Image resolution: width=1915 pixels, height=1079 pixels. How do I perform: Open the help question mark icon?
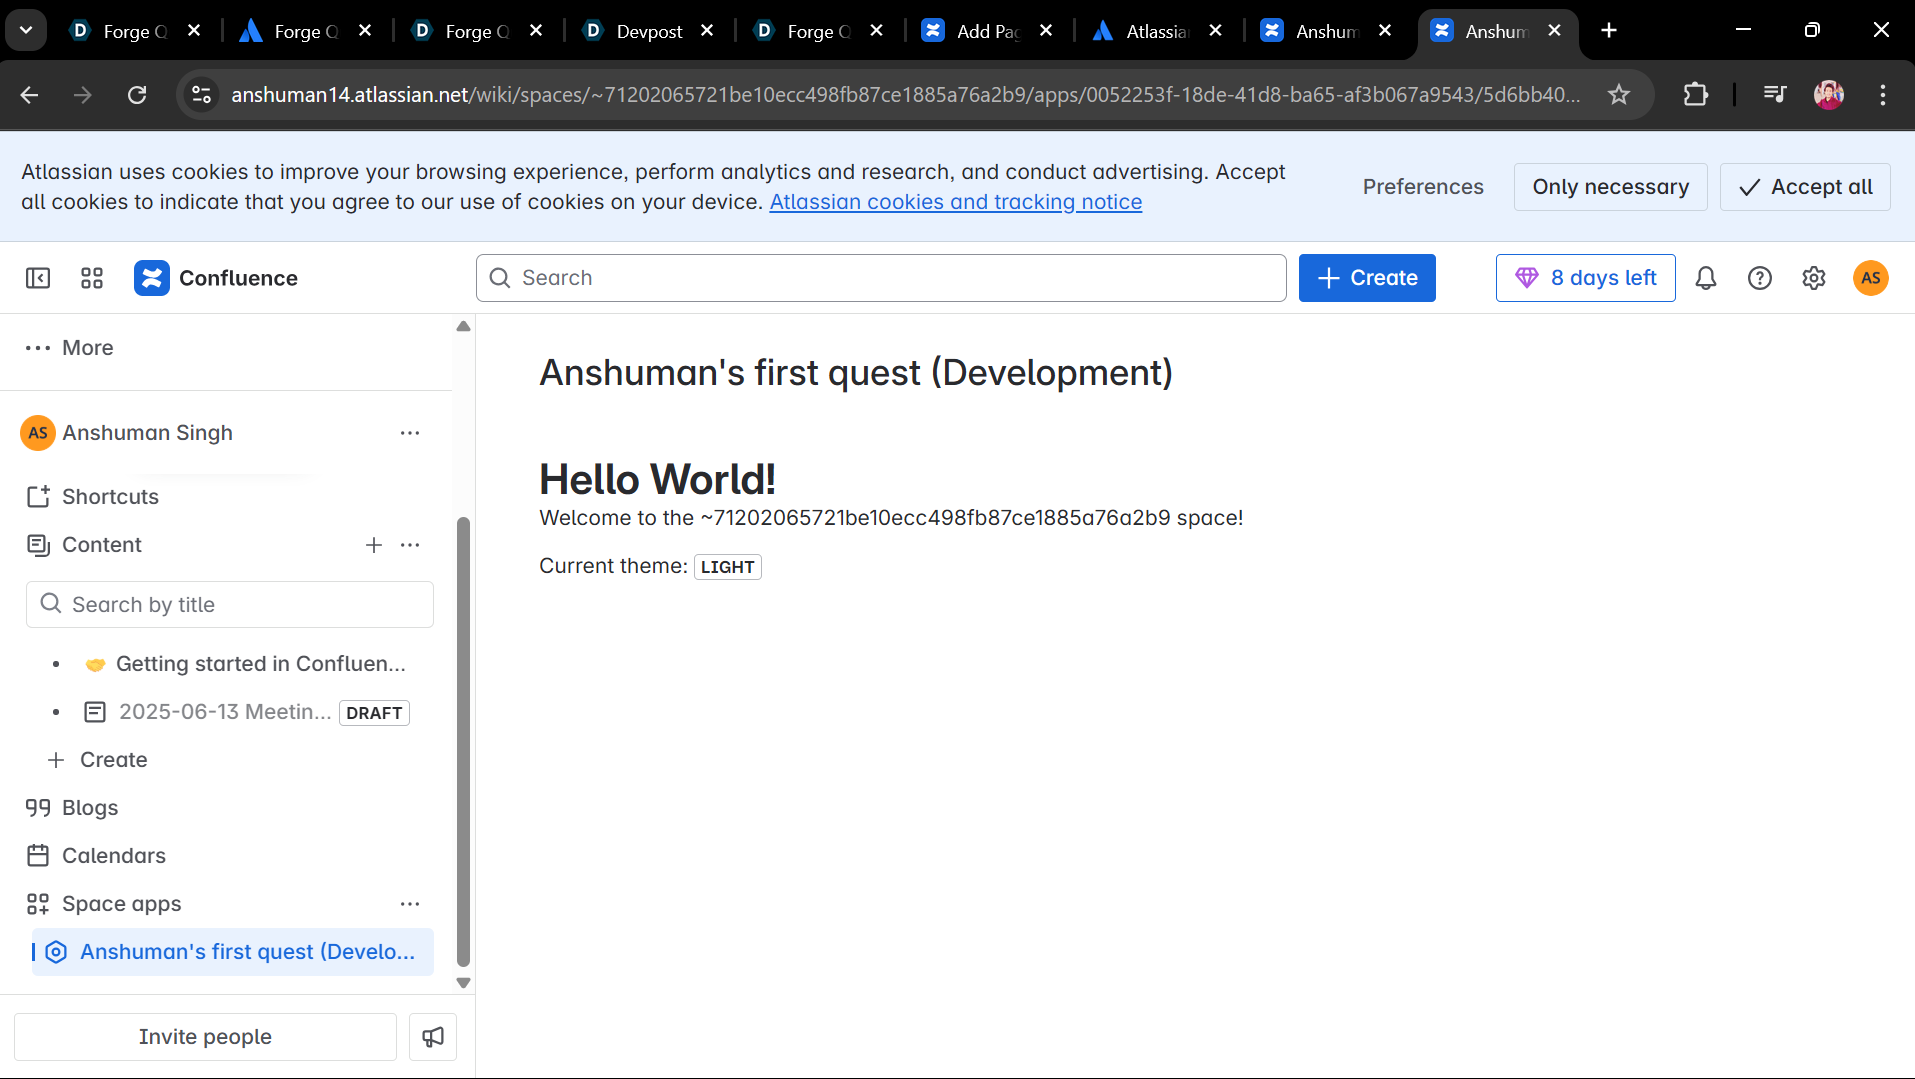pos(1760,278)
